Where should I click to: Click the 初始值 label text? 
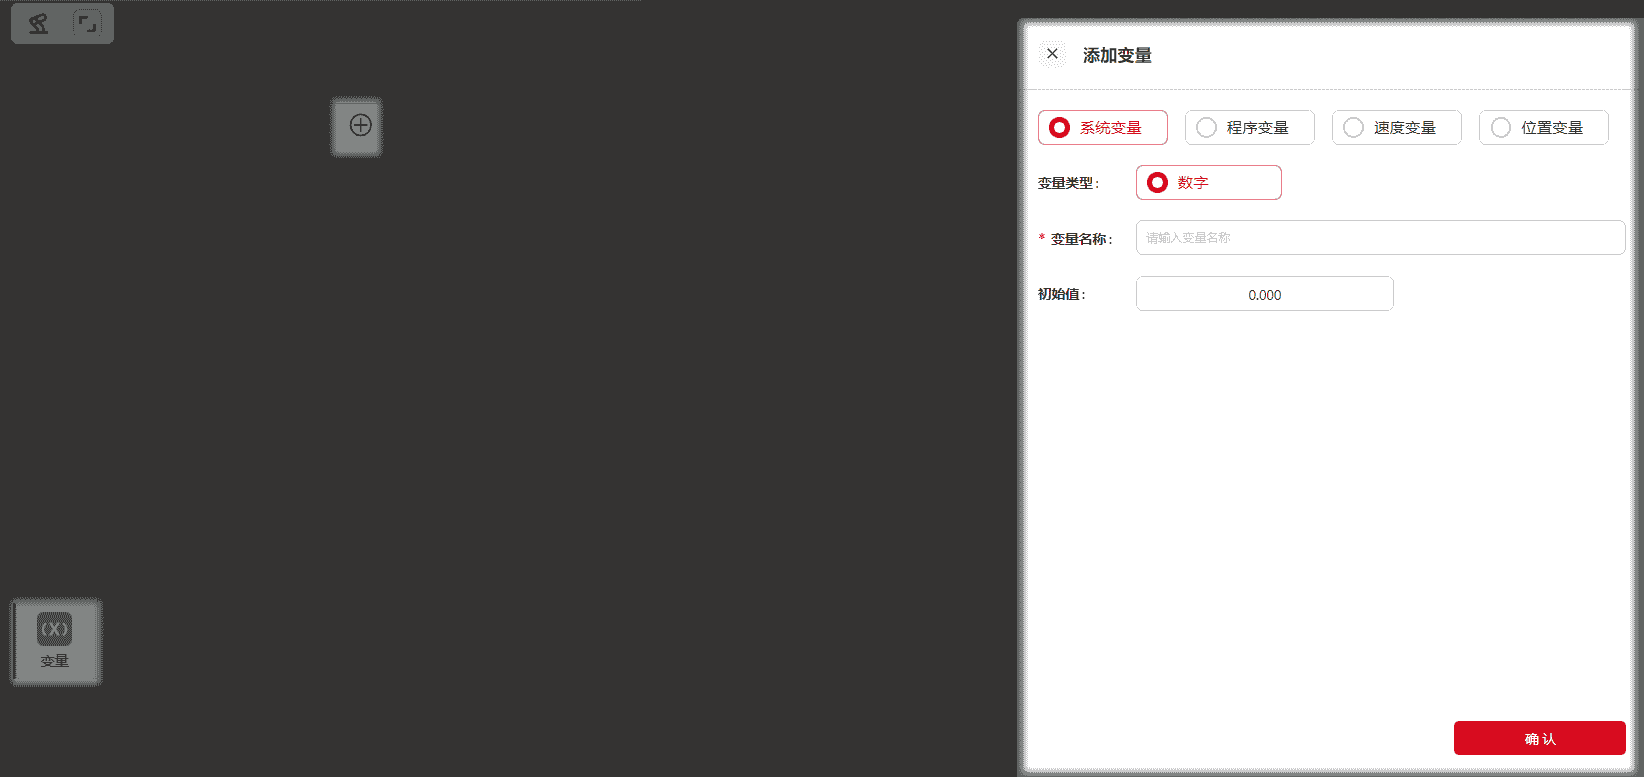[1060, 294]
